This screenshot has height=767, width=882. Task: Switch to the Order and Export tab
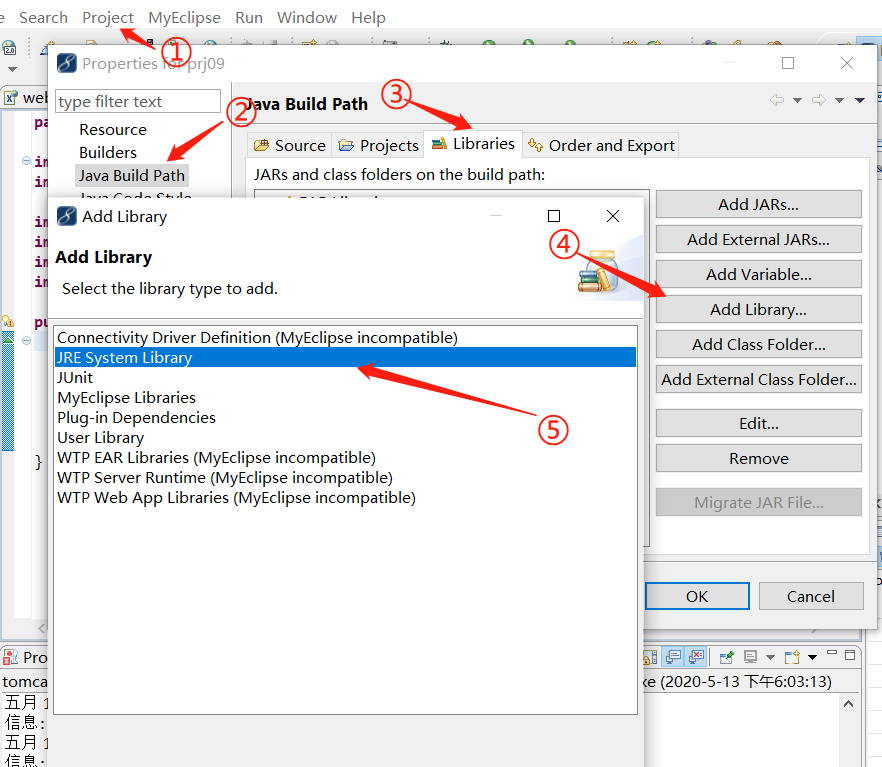coord(601,146)
